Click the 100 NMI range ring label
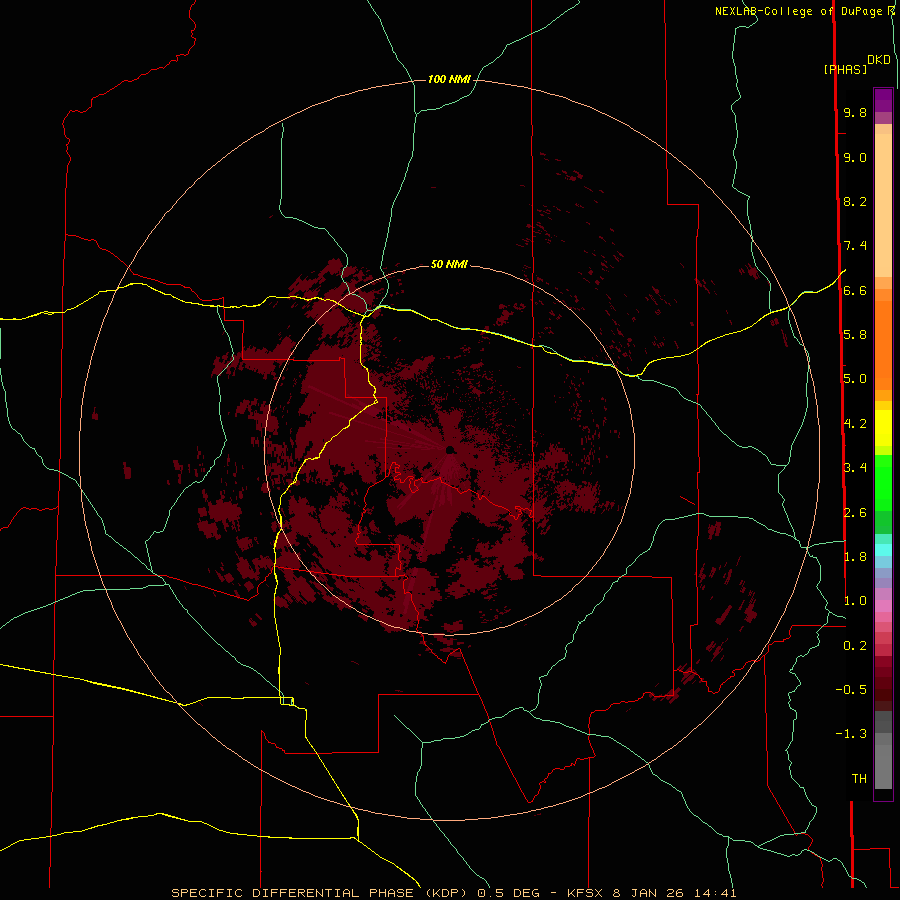Viewport: 900px width, 900px height. coord(449,79)
